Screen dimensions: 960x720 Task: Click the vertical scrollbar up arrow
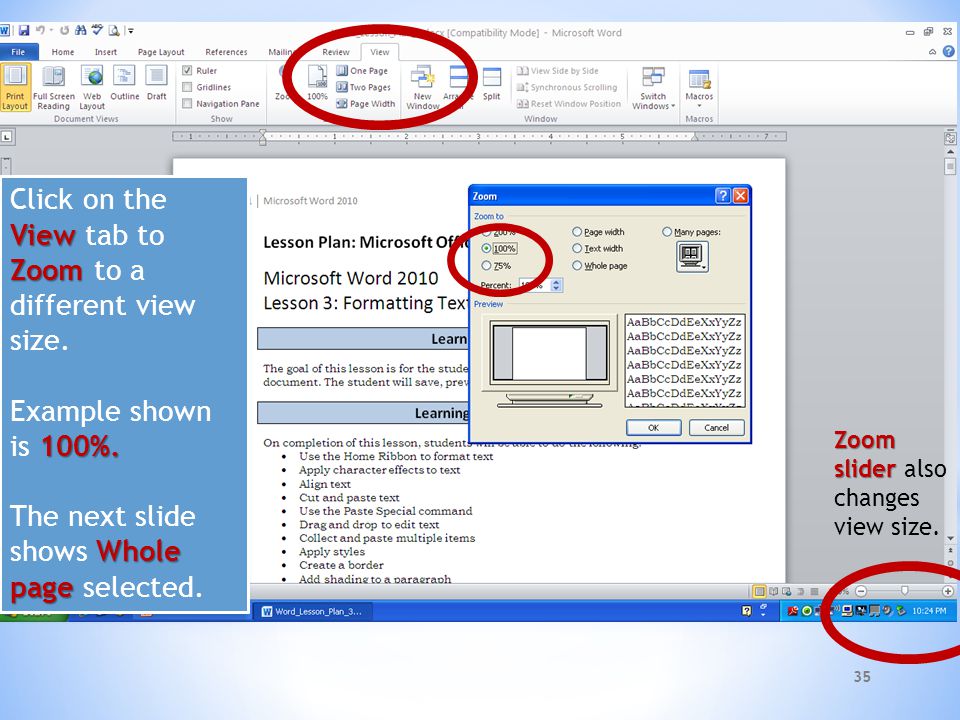point(950,151)
